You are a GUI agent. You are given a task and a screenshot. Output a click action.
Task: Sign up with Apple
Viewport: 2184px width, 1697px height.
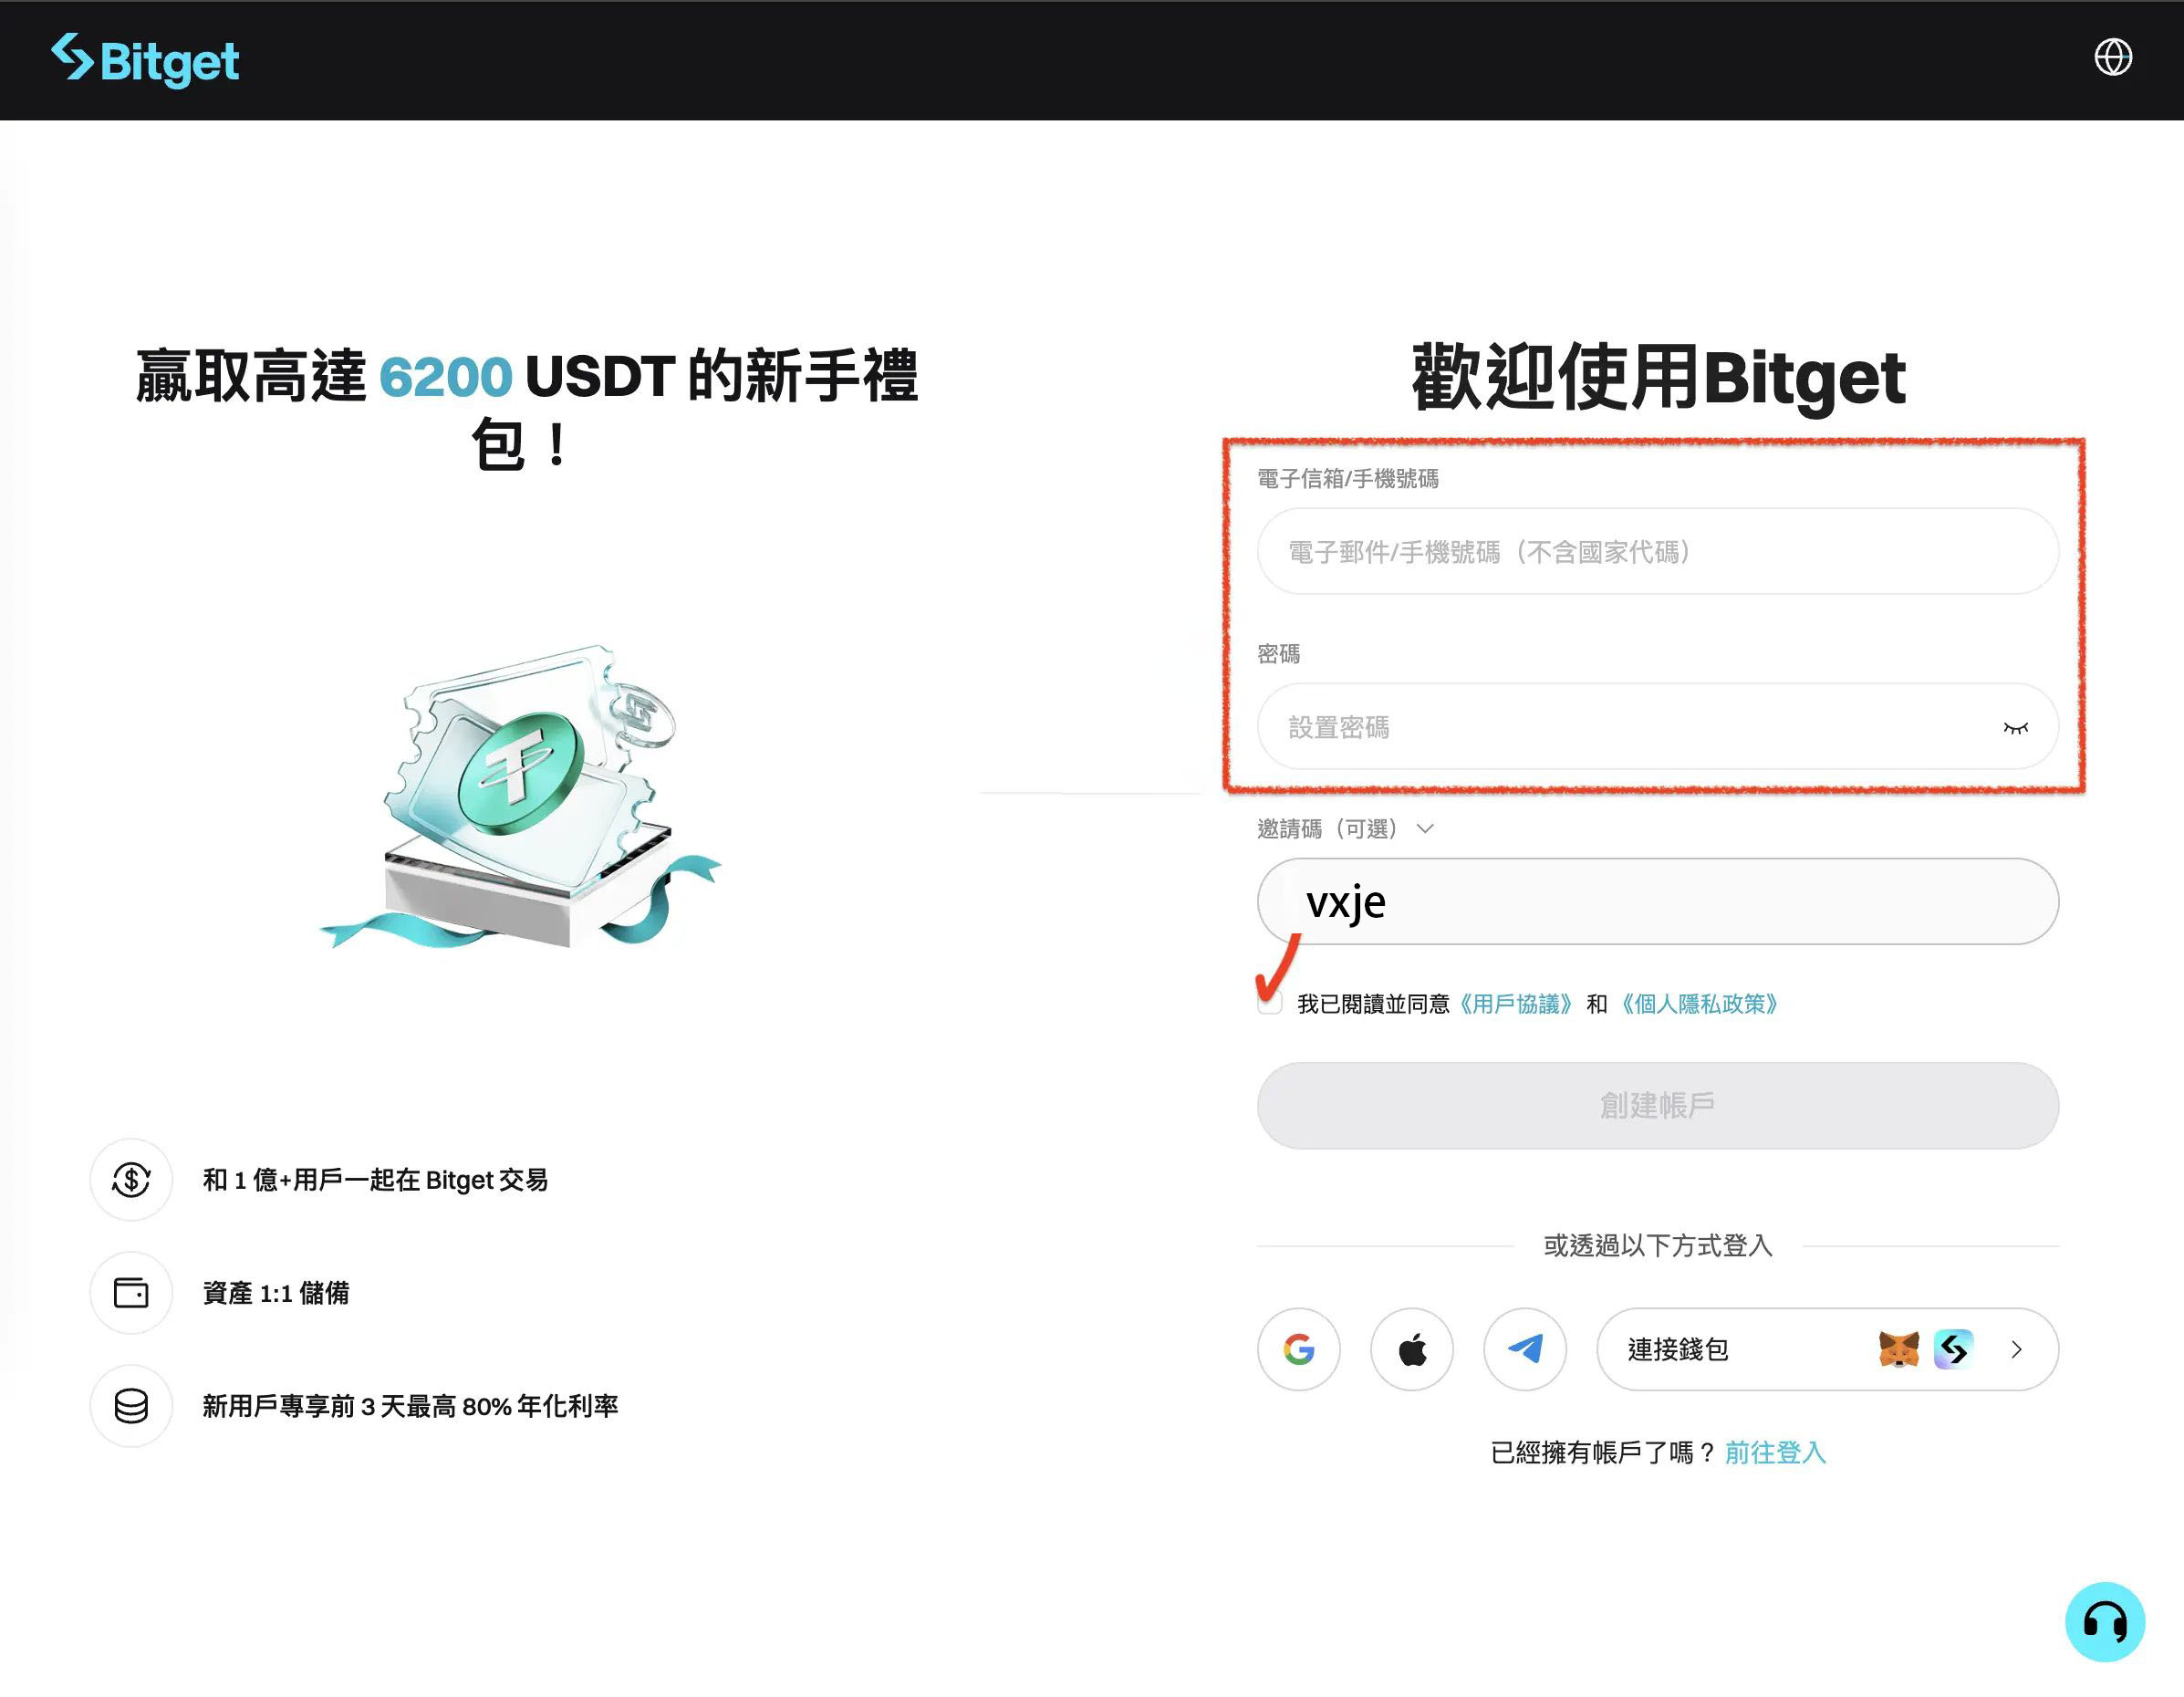1412,1349
